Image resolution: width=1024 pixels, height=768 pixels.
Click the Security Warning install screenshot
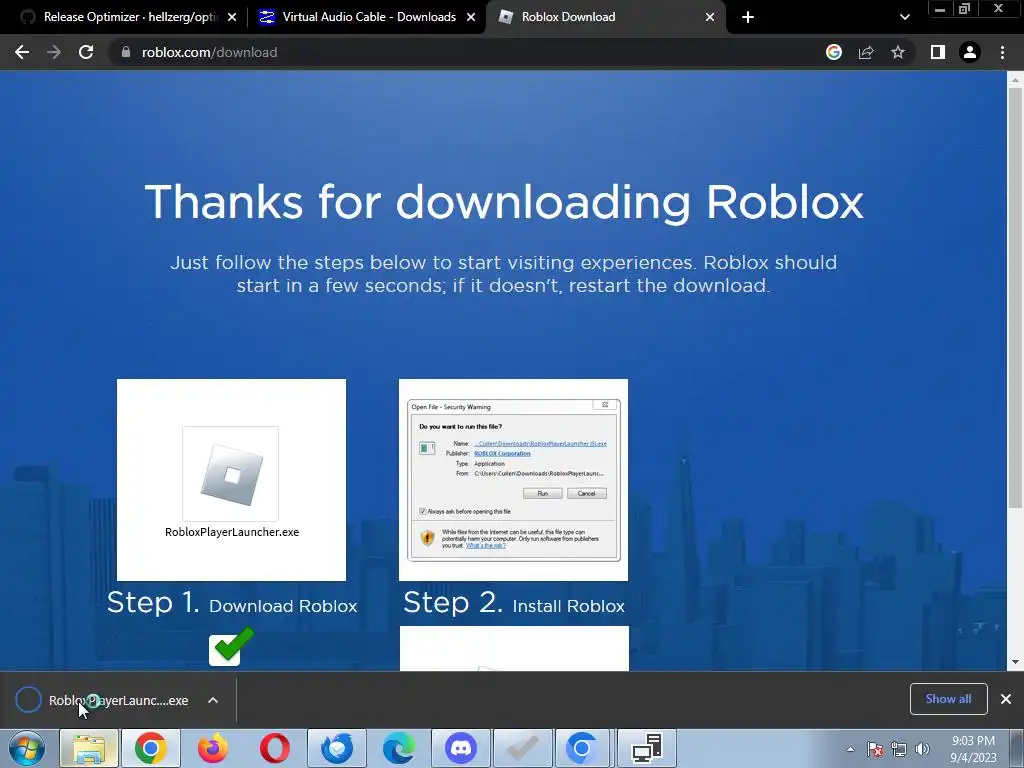point(513,480)
